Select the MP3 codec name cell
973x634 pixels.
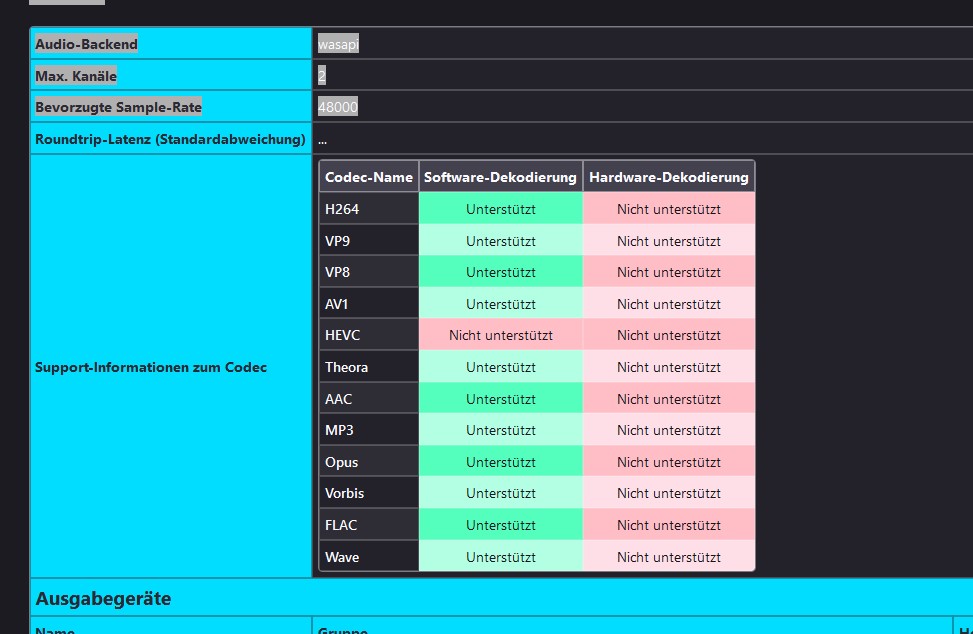coord(369,431)
